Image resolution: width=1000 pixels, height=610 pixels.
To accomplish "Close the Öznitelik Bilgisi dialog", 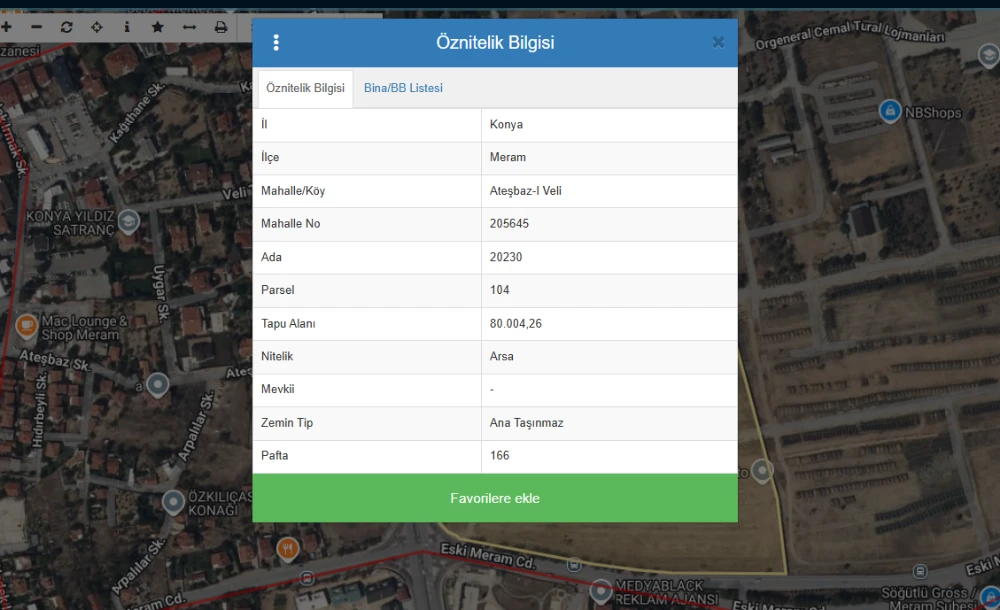I will coord(717,42).
